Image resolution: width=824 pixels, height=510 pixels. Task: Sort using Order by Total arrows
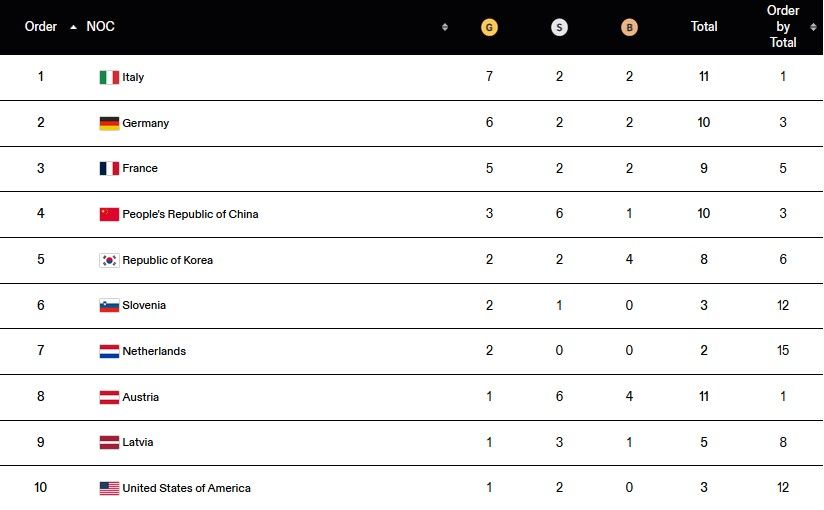(x=813, y=27)
